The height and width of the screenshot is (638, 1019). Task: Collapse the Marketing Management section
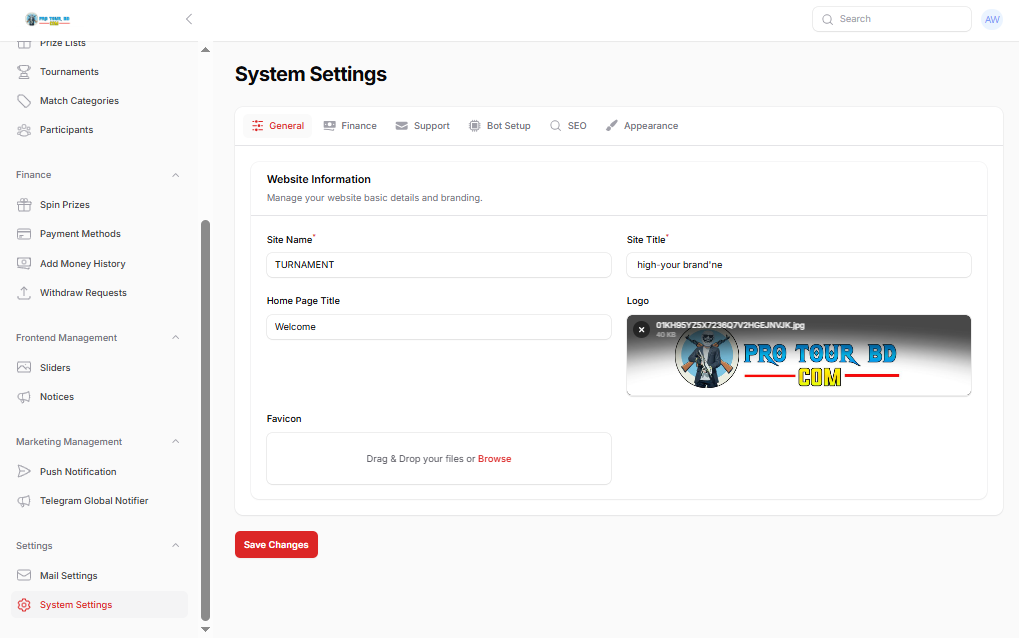point(176,442)
